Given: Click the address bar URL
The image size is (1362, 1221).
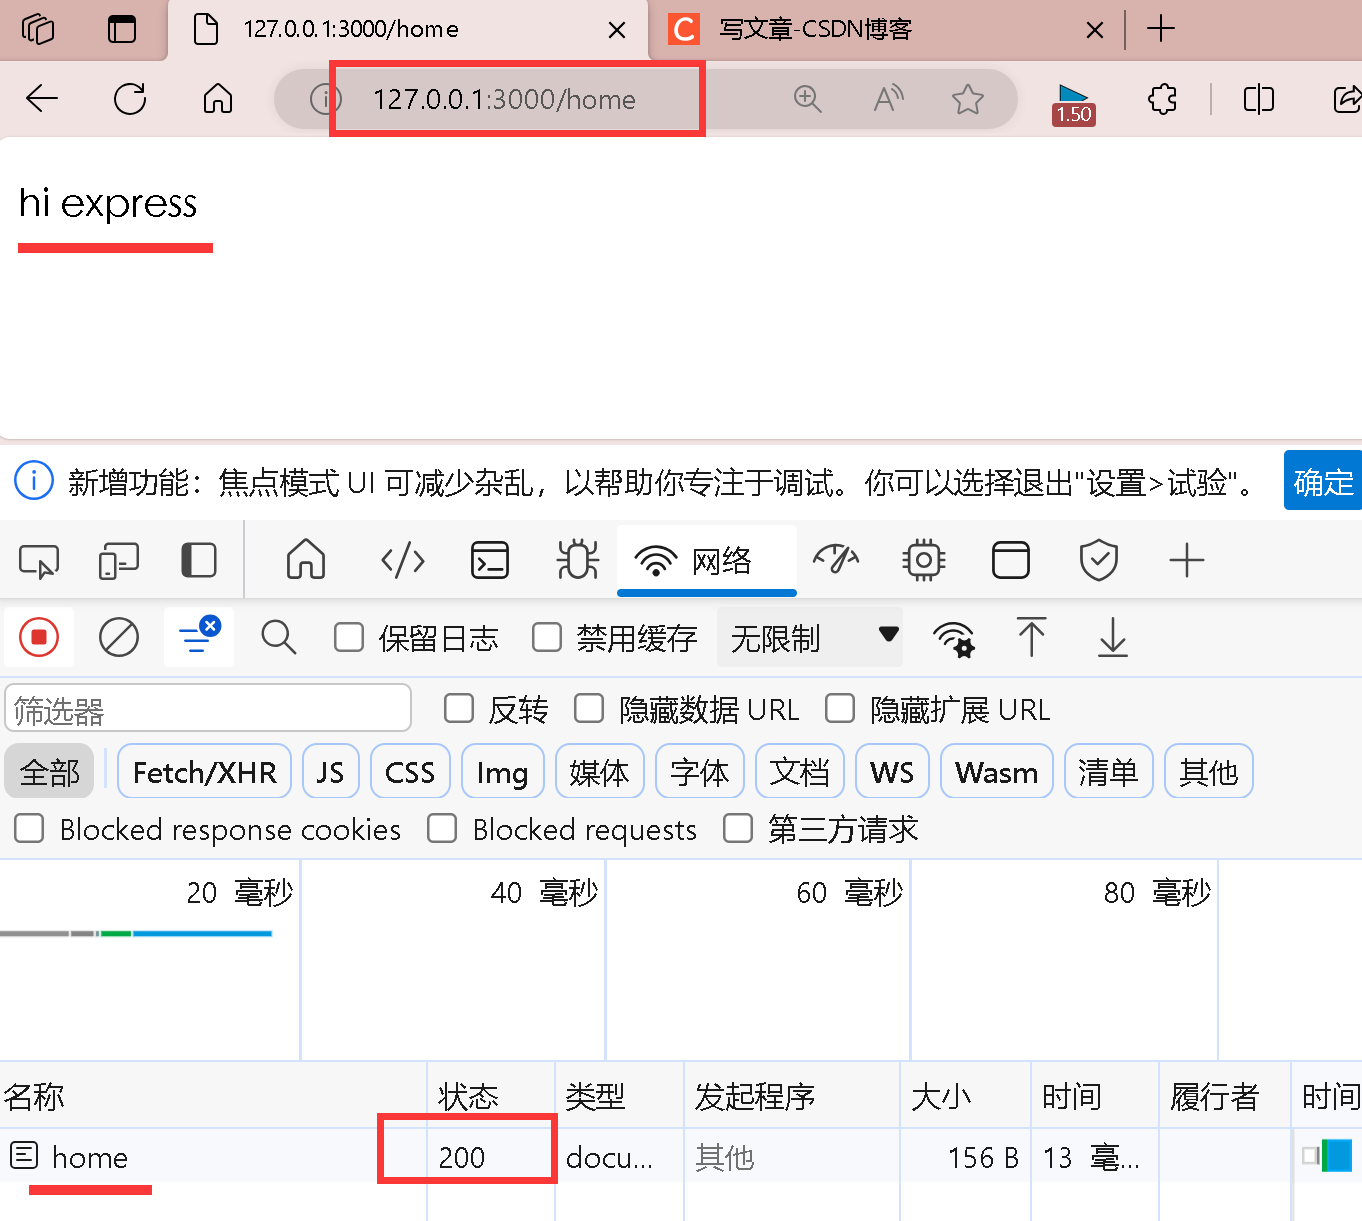Looking at the screenshot, I should (504, 99).
